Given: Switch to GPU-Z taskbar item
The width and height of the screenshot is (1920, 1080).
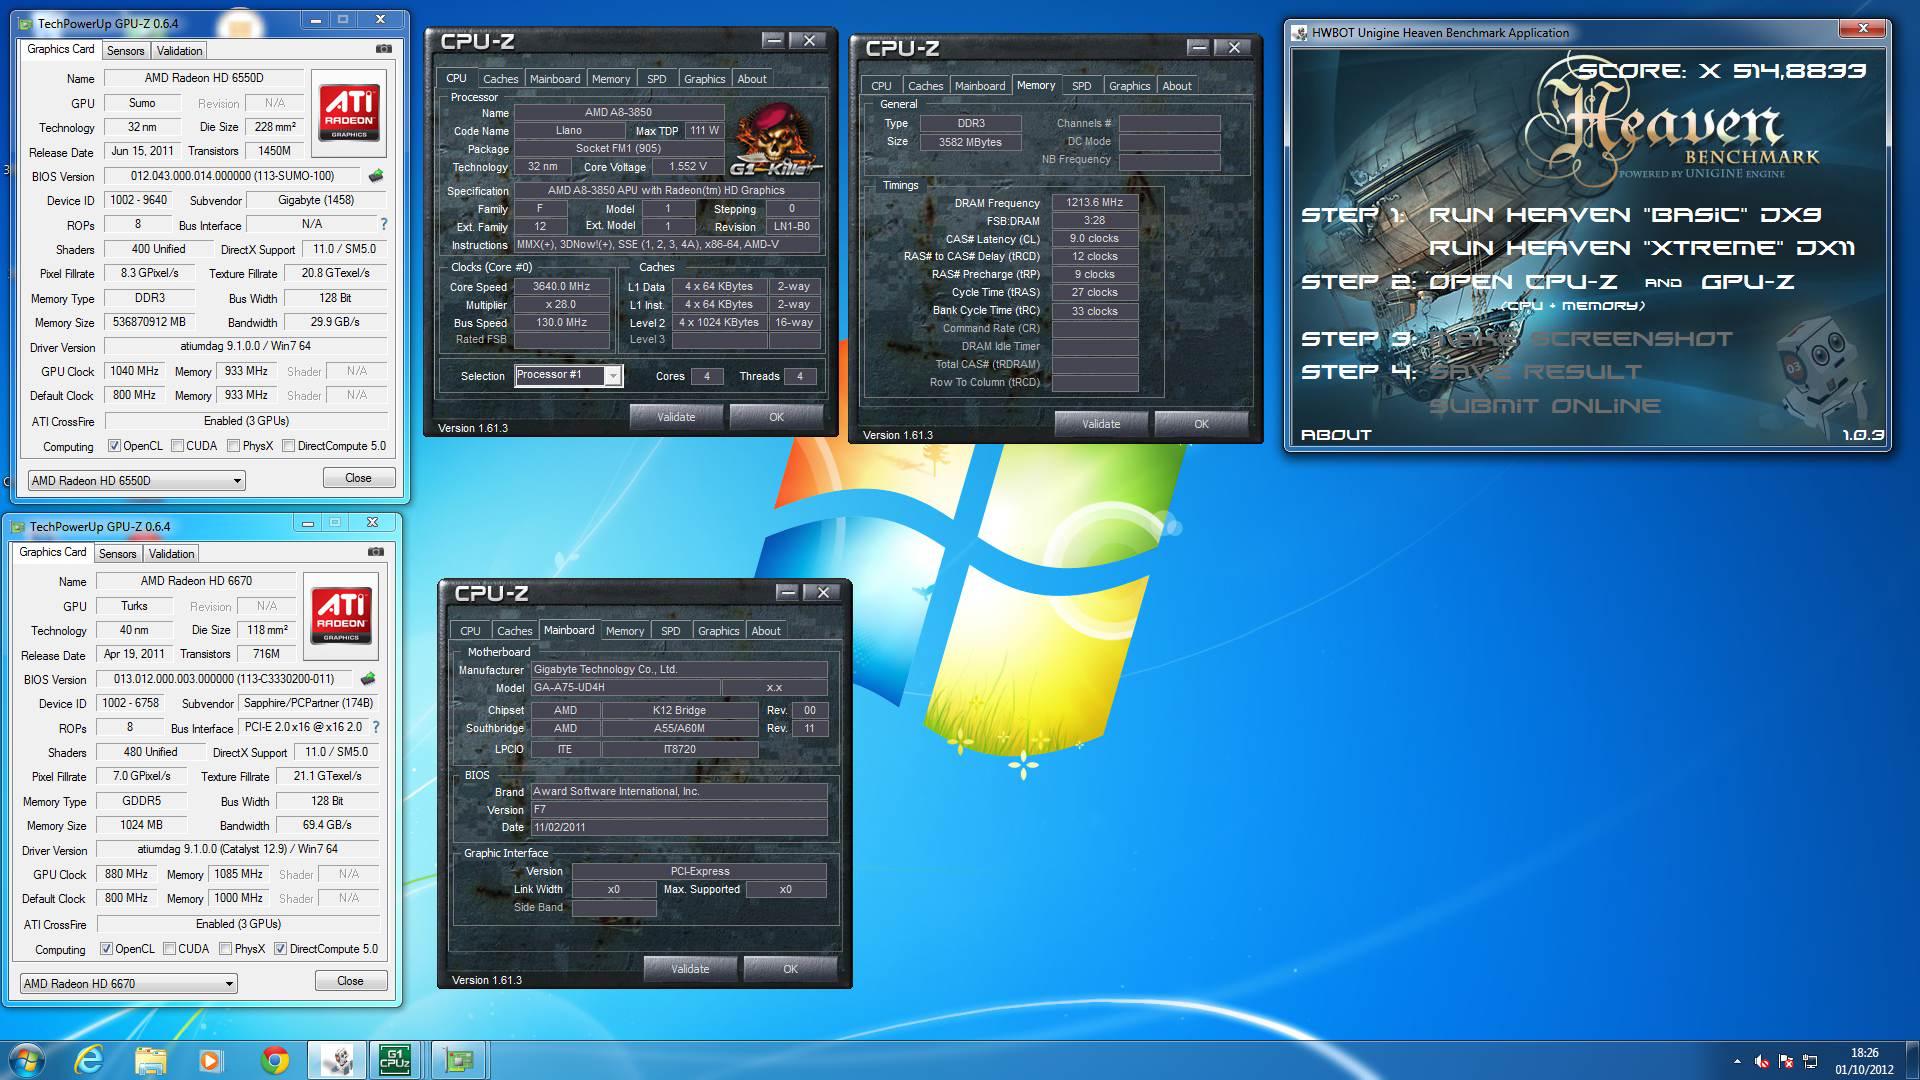Looking at the screenshot, I should pyautogui.click(x=459, y=1060).
